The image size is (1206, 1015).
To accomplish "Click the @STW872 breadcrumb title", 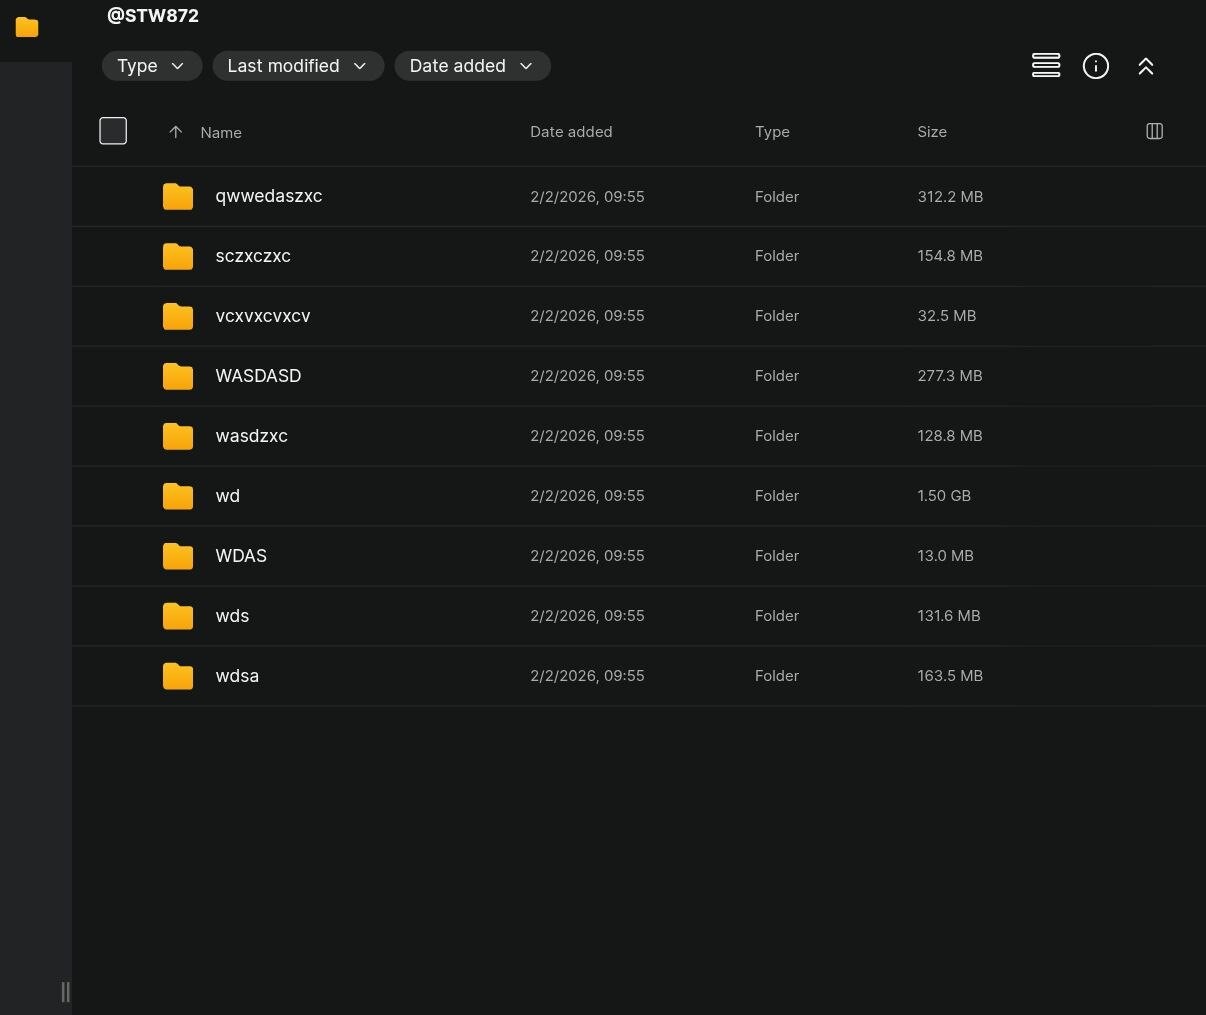I will 153,16.
